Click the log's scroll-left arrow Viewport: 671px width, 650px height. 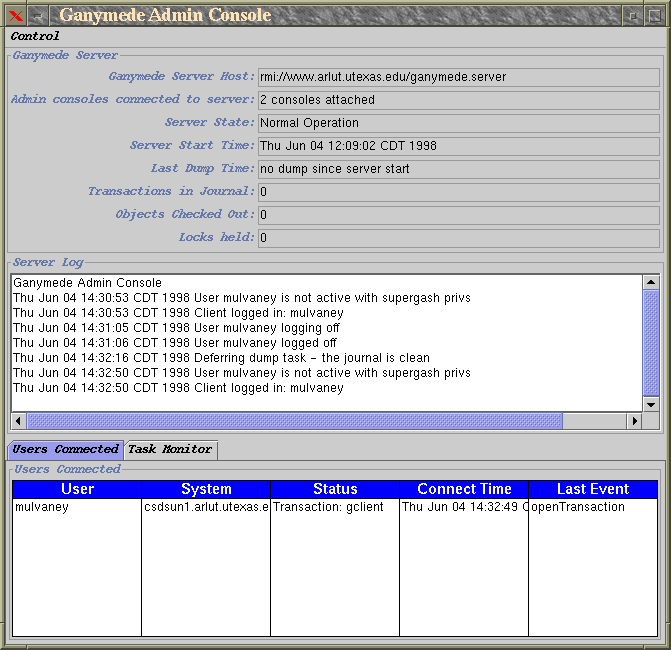[18, 421]
